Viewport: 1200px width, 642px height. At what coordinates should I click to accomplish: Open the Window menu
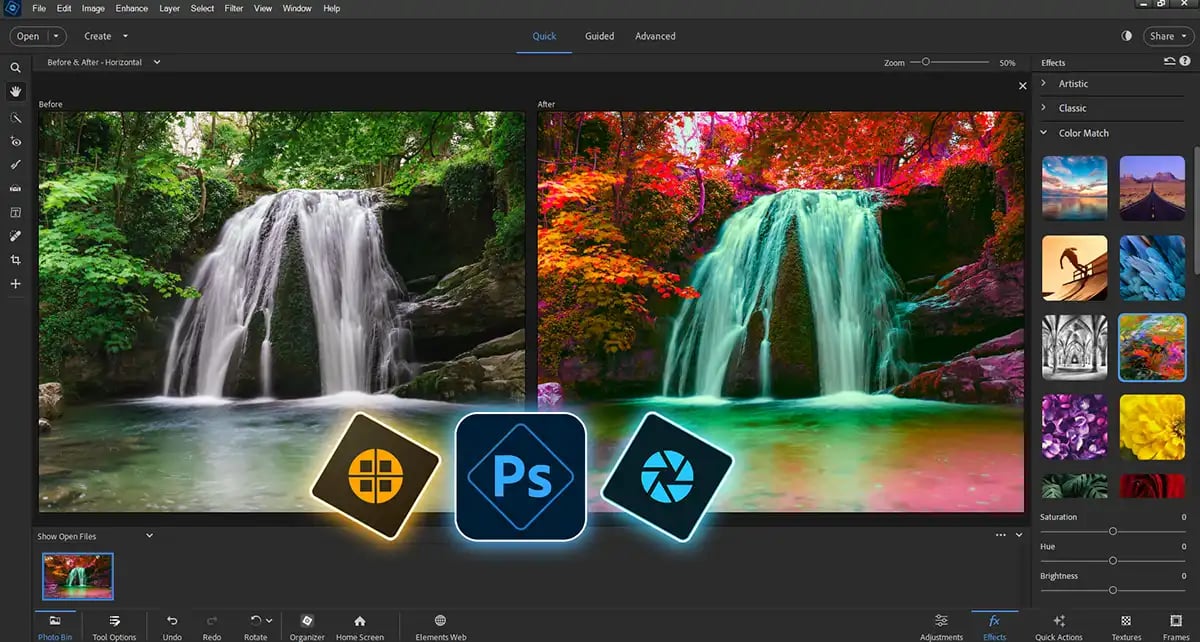click(x=297, y=8)
